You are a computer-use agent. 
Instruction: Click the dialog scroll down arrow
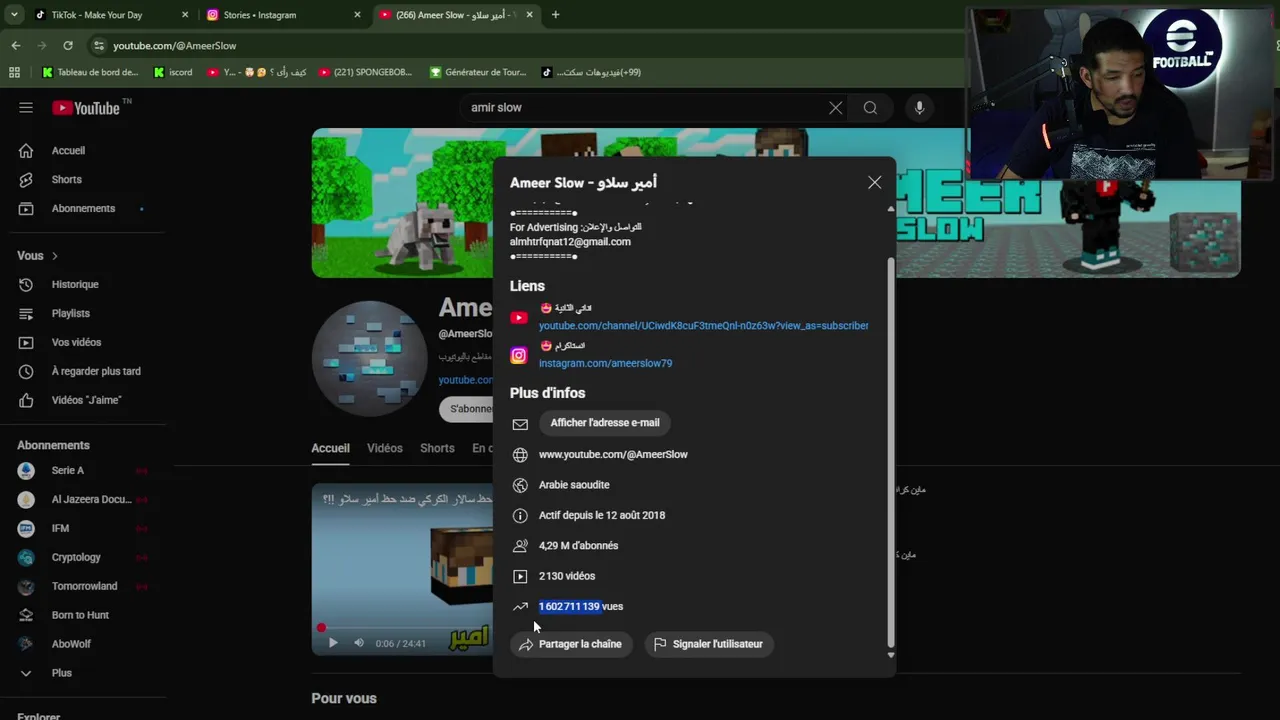[891, 655]
